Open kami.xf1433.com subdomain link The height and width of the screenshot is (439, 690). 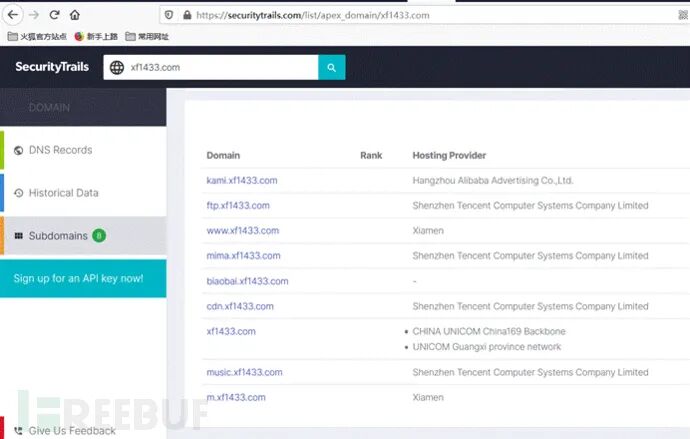tap(242, 180)
